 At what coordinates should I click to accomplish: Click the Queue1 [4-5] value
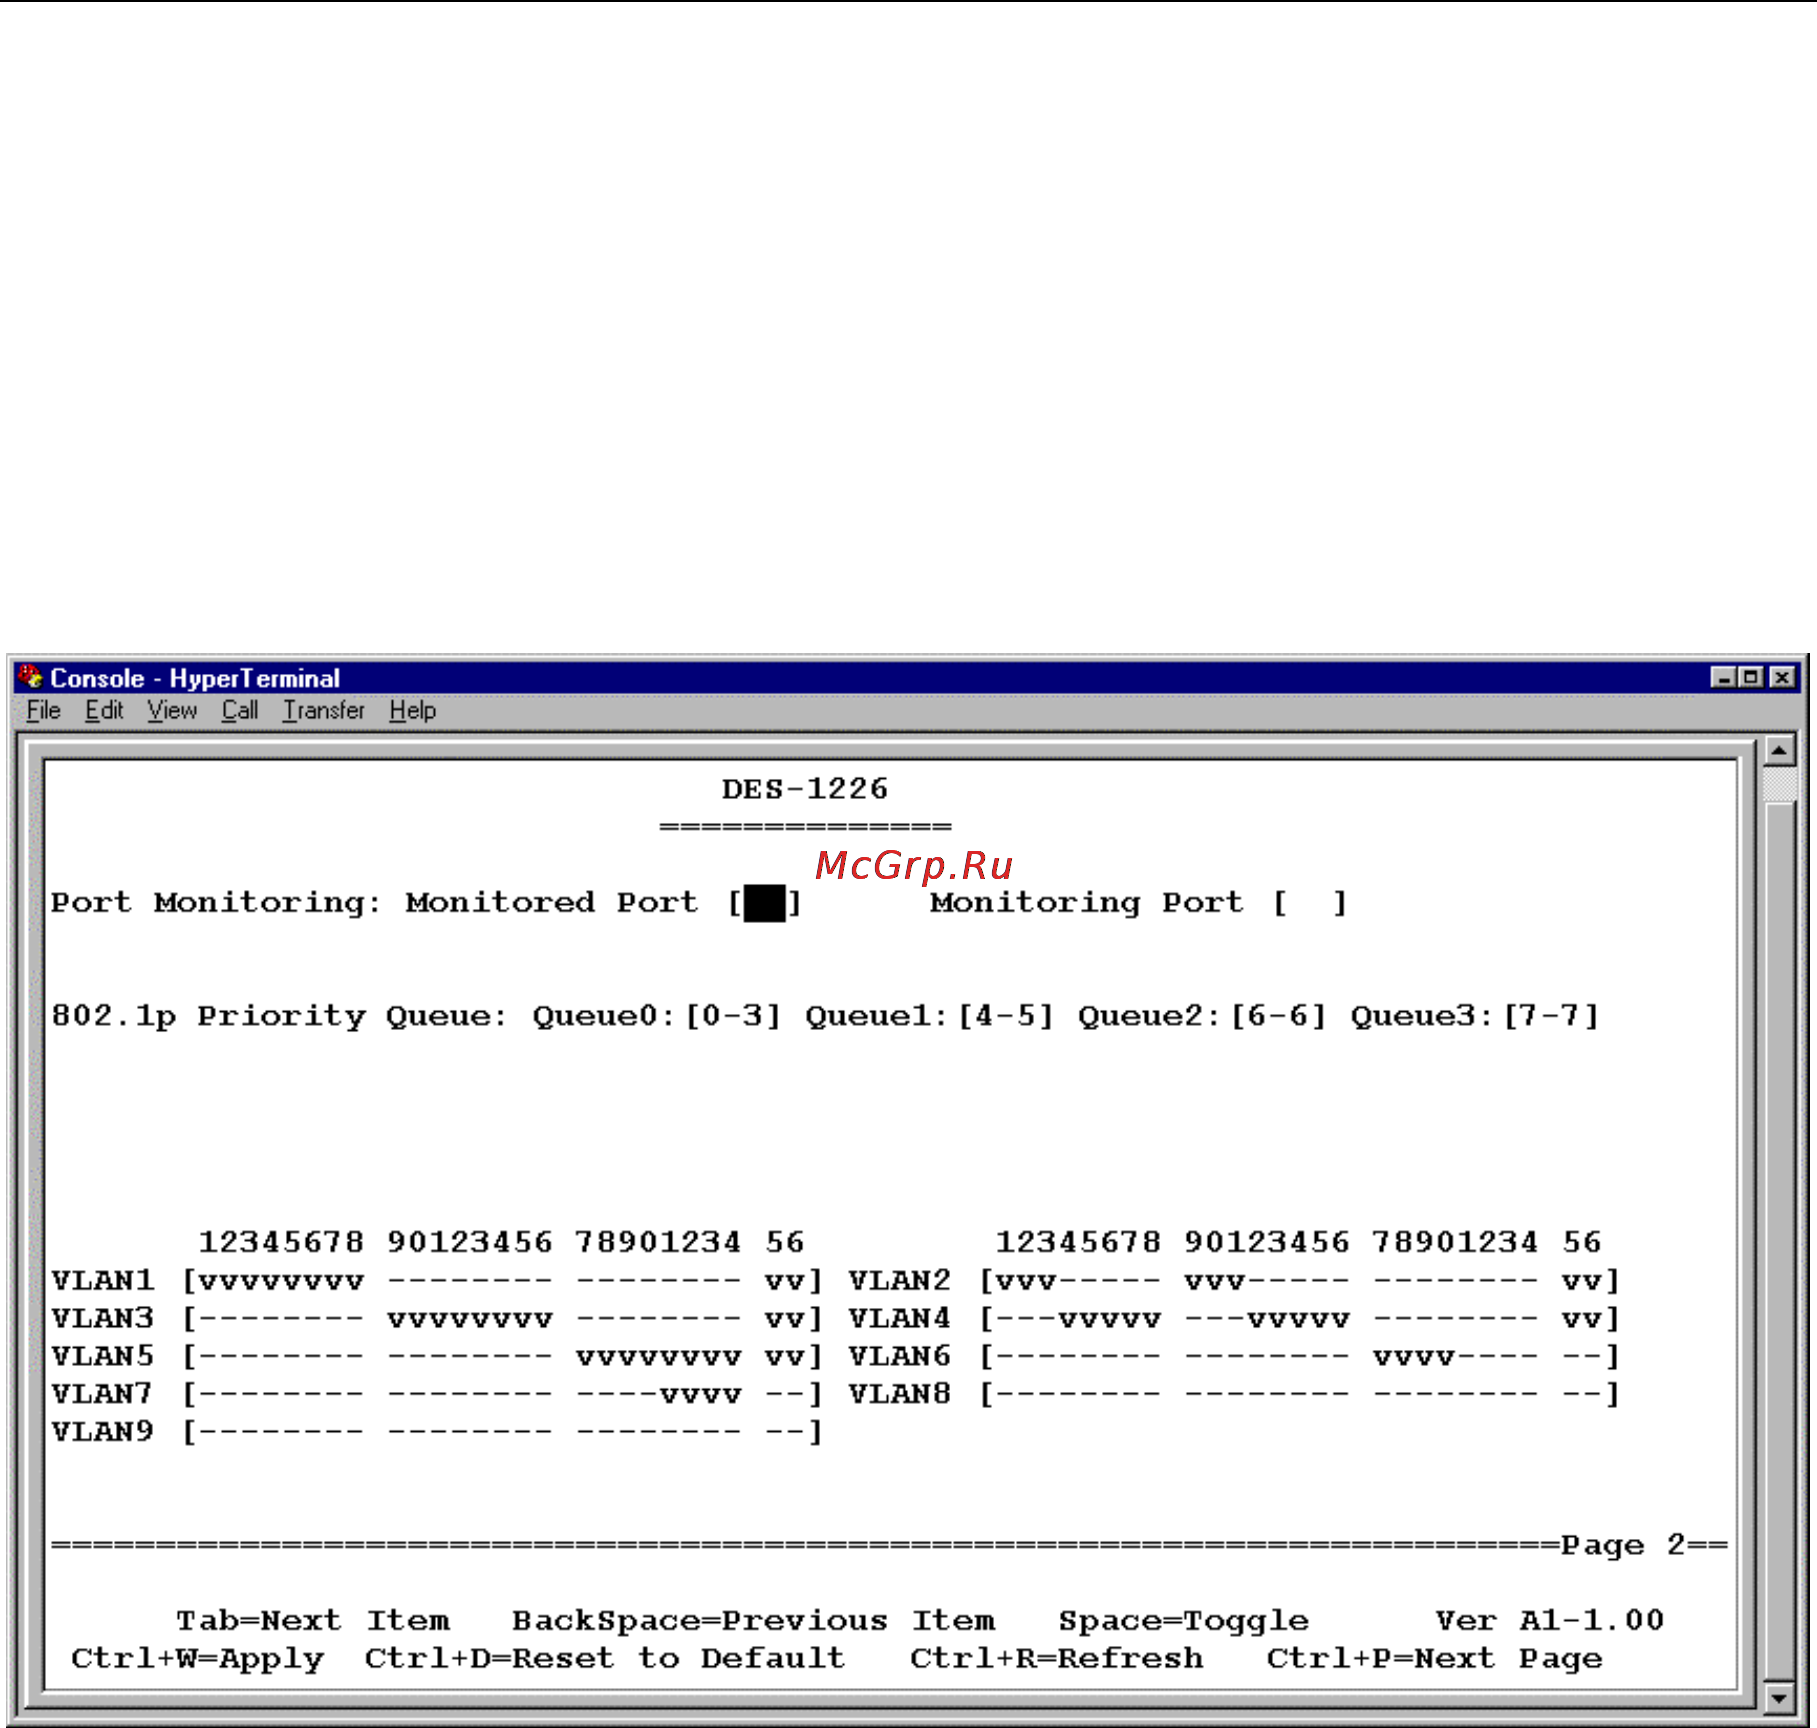(x=1006, y=1016)
